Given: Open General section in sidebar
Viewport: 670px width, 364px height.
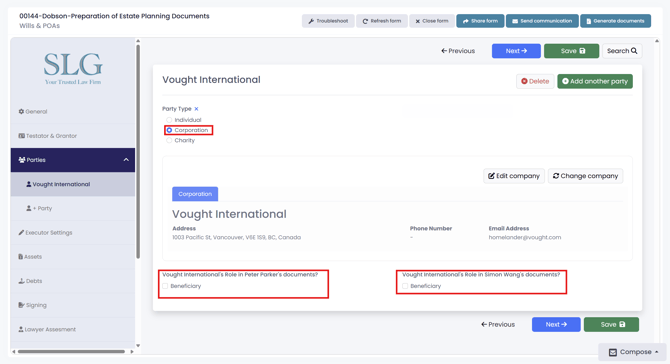Looking at the screenshot, I should 73,112.
